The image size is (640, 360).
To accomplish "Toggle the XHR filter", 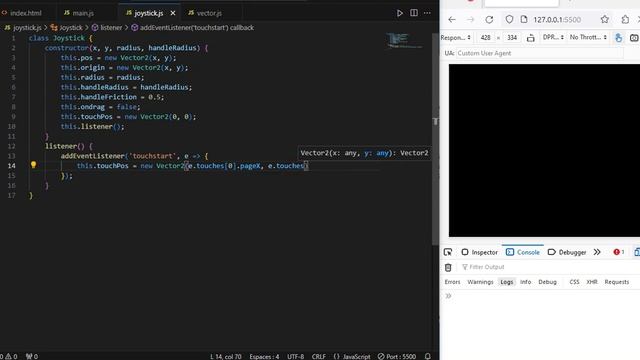I will tap(592, 282).
